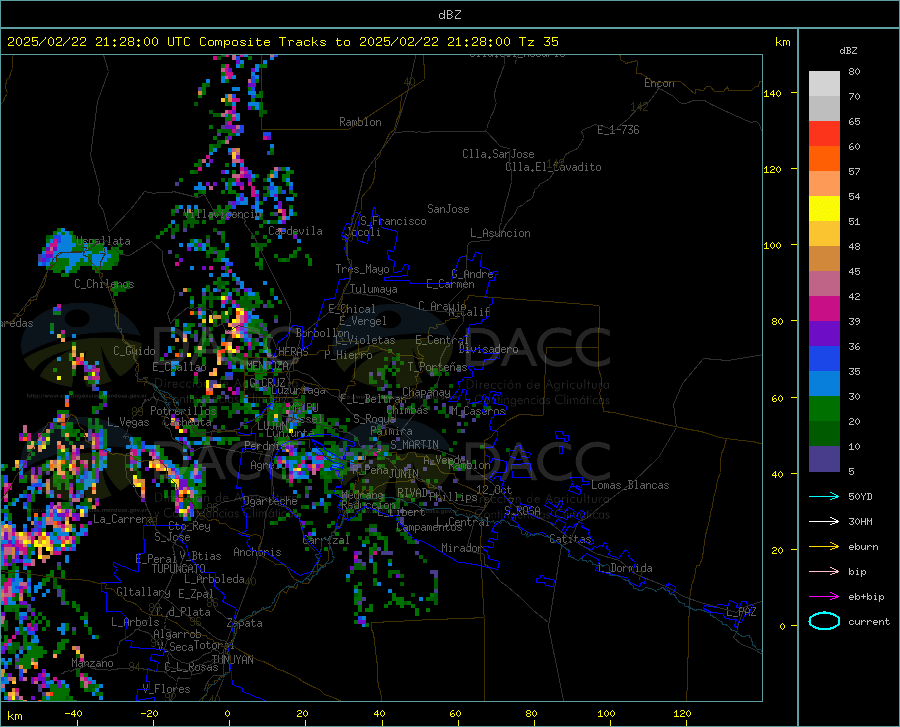Image resolution: width=900 pixels, height=727 pixels.
Task: Click the Tulumaya label
Action: click(374, 289)
